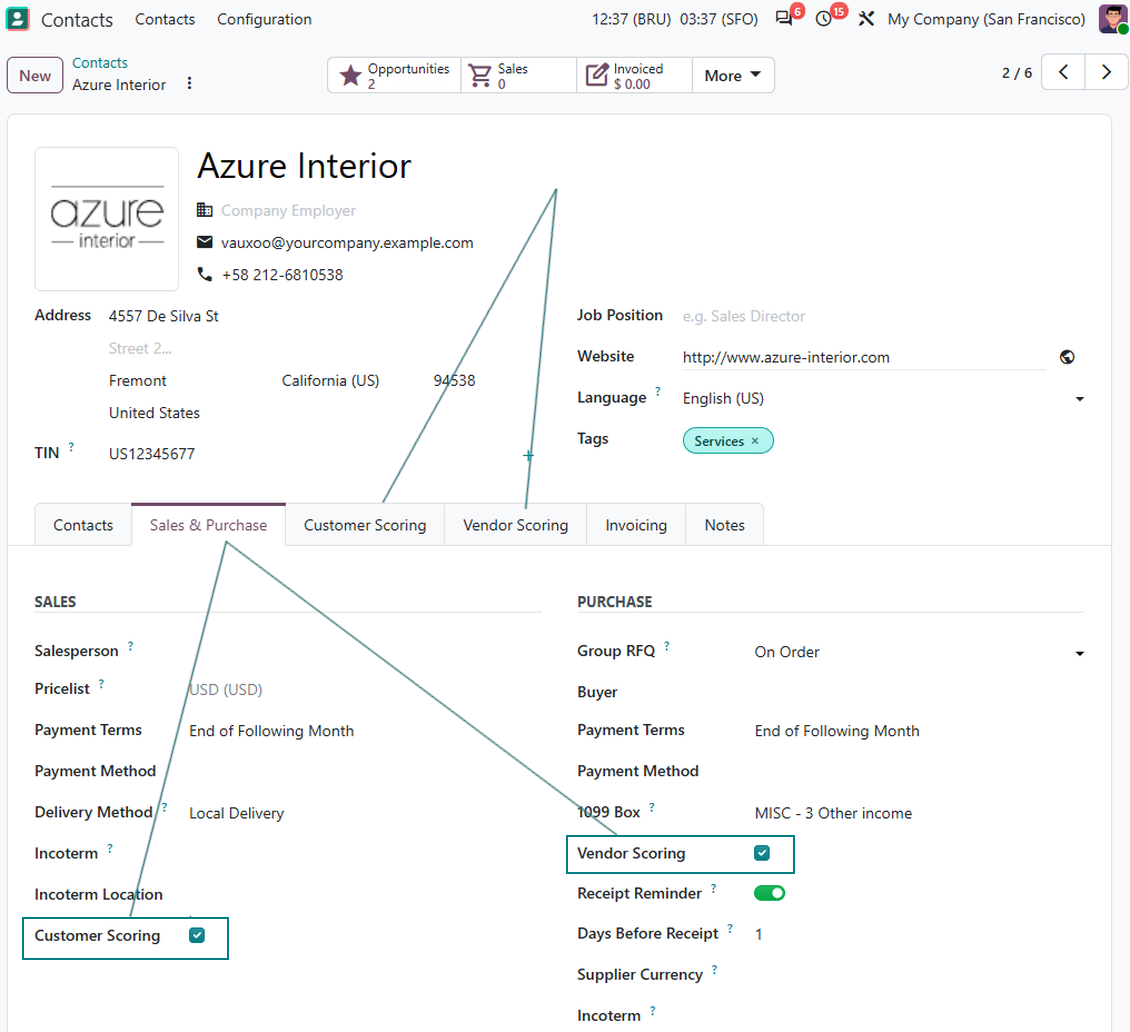1130x1032 pixels.
Task: Open the activities clock icon
Action: pos(824,19)
